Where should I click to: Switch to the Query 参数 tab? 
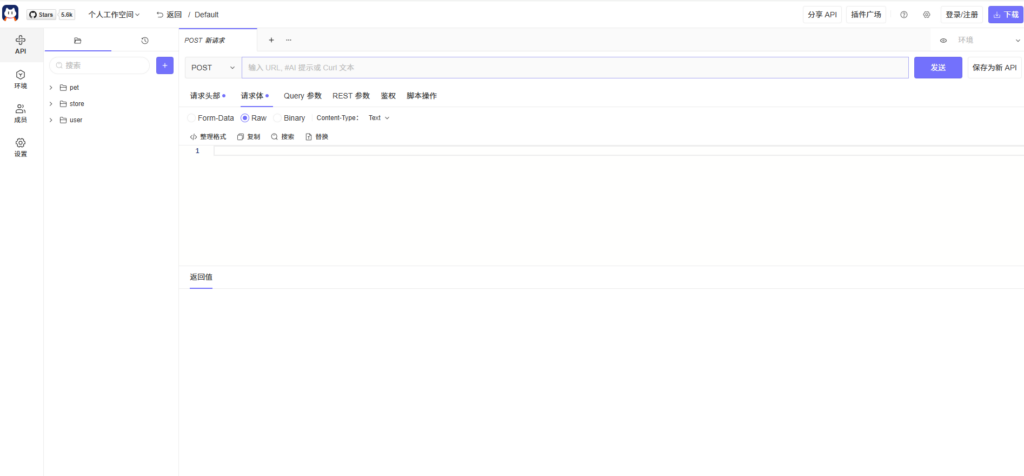click(x=302, y=96)
